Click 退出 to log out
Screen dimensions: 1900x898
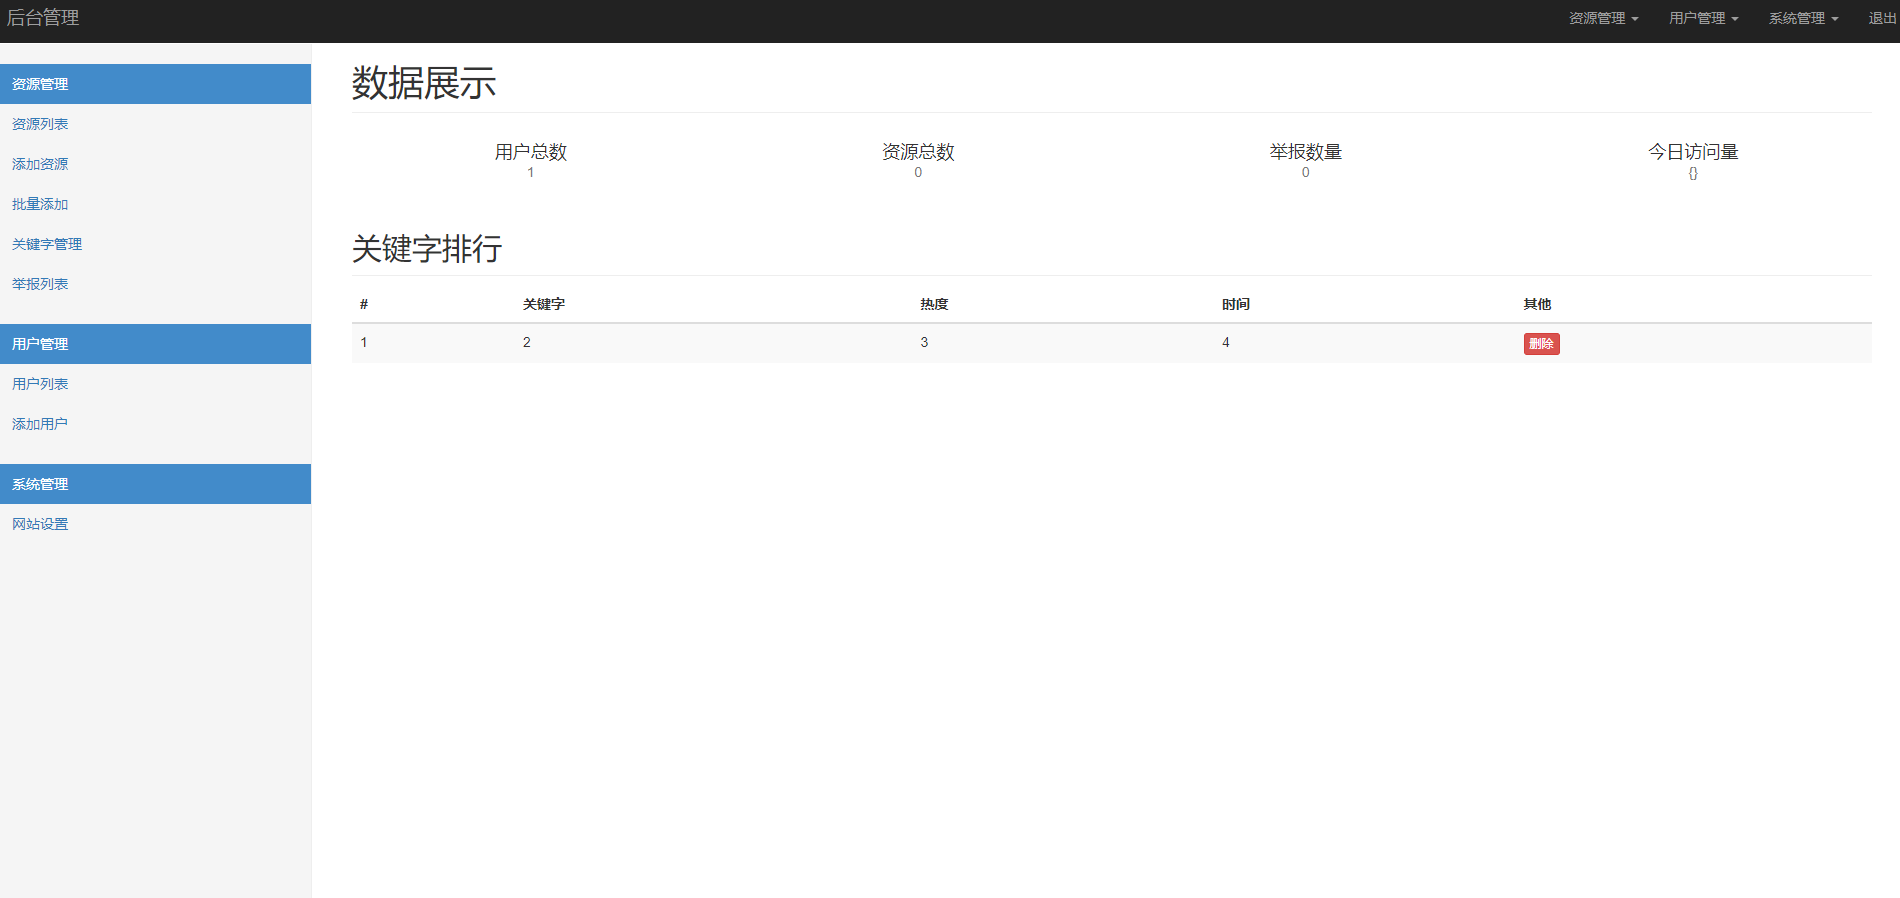coord(1882,18)
